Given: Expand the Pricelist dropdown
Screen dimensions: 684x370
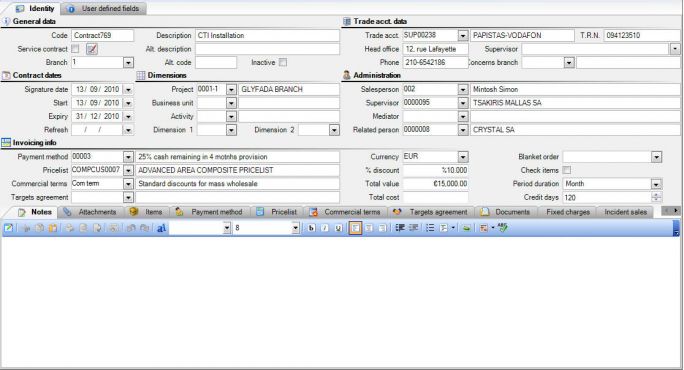Looking at the screenshot, I should (128, 170).
